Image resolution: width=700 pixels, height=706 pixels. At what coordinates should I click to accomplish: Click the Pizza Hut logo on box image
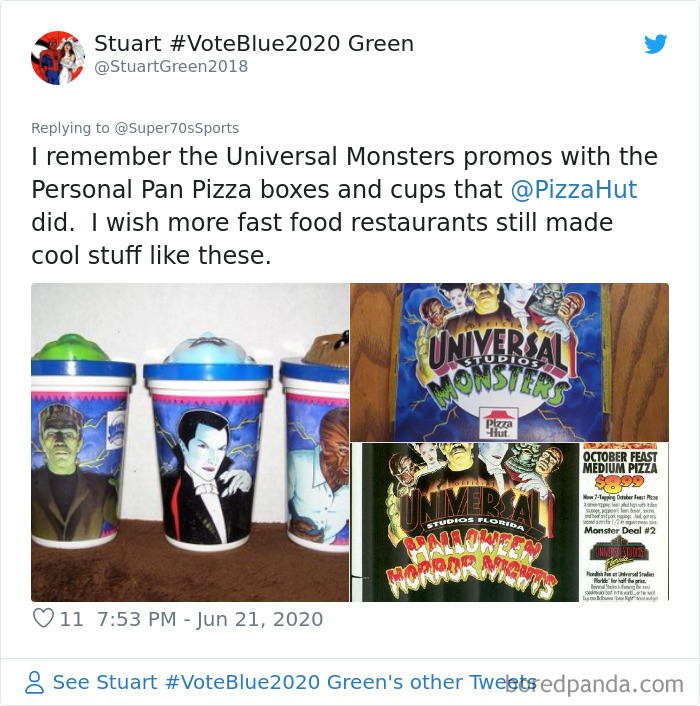[x=497, y=423]
